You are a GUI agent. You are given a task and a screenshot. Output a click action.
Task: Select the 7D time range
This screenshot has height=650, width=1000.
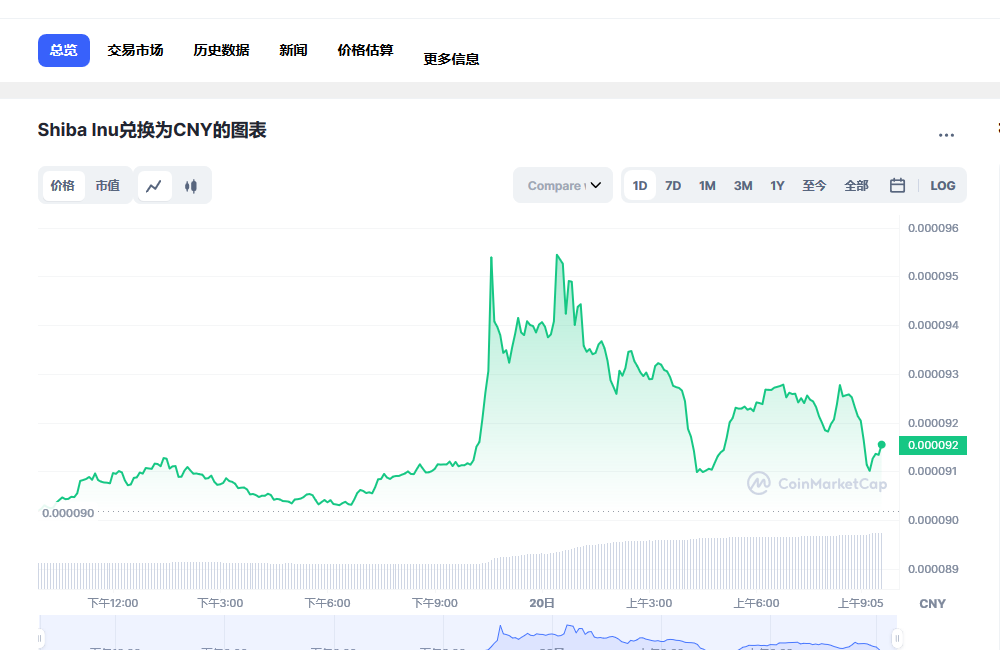click(673, 186)
